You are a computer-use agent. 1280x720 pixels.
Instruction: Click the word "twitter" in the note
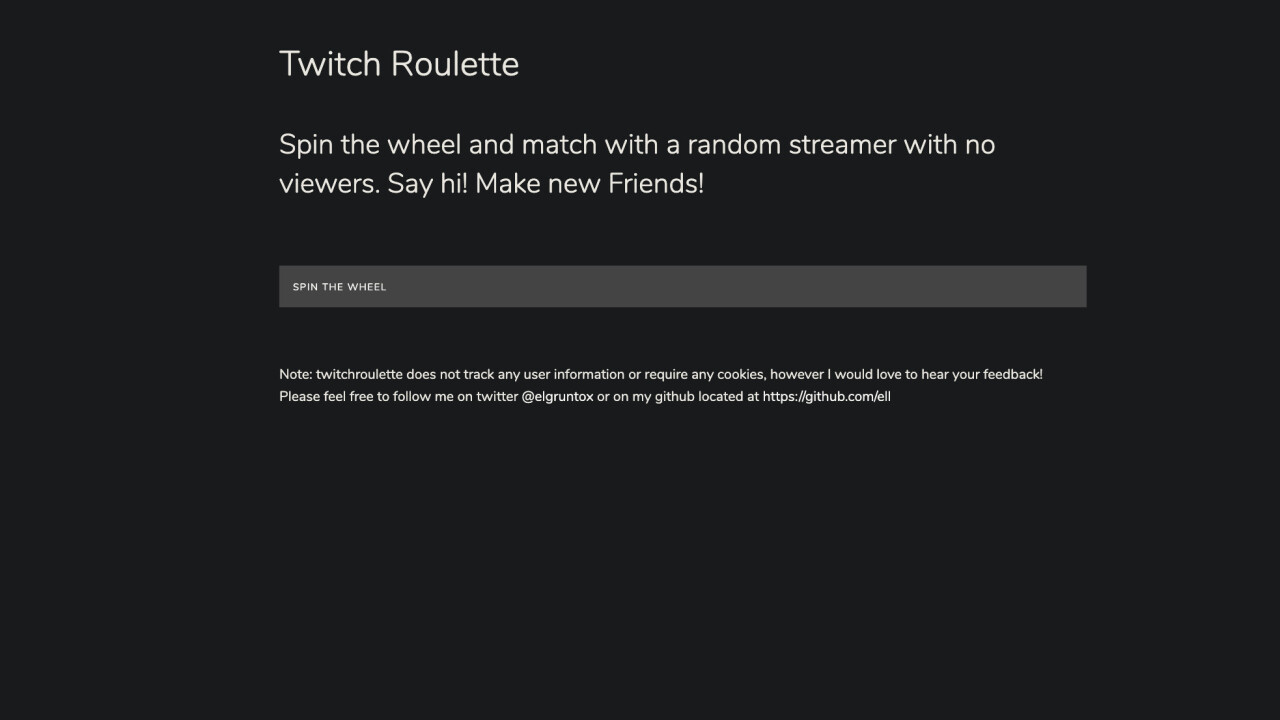(496, 396)
